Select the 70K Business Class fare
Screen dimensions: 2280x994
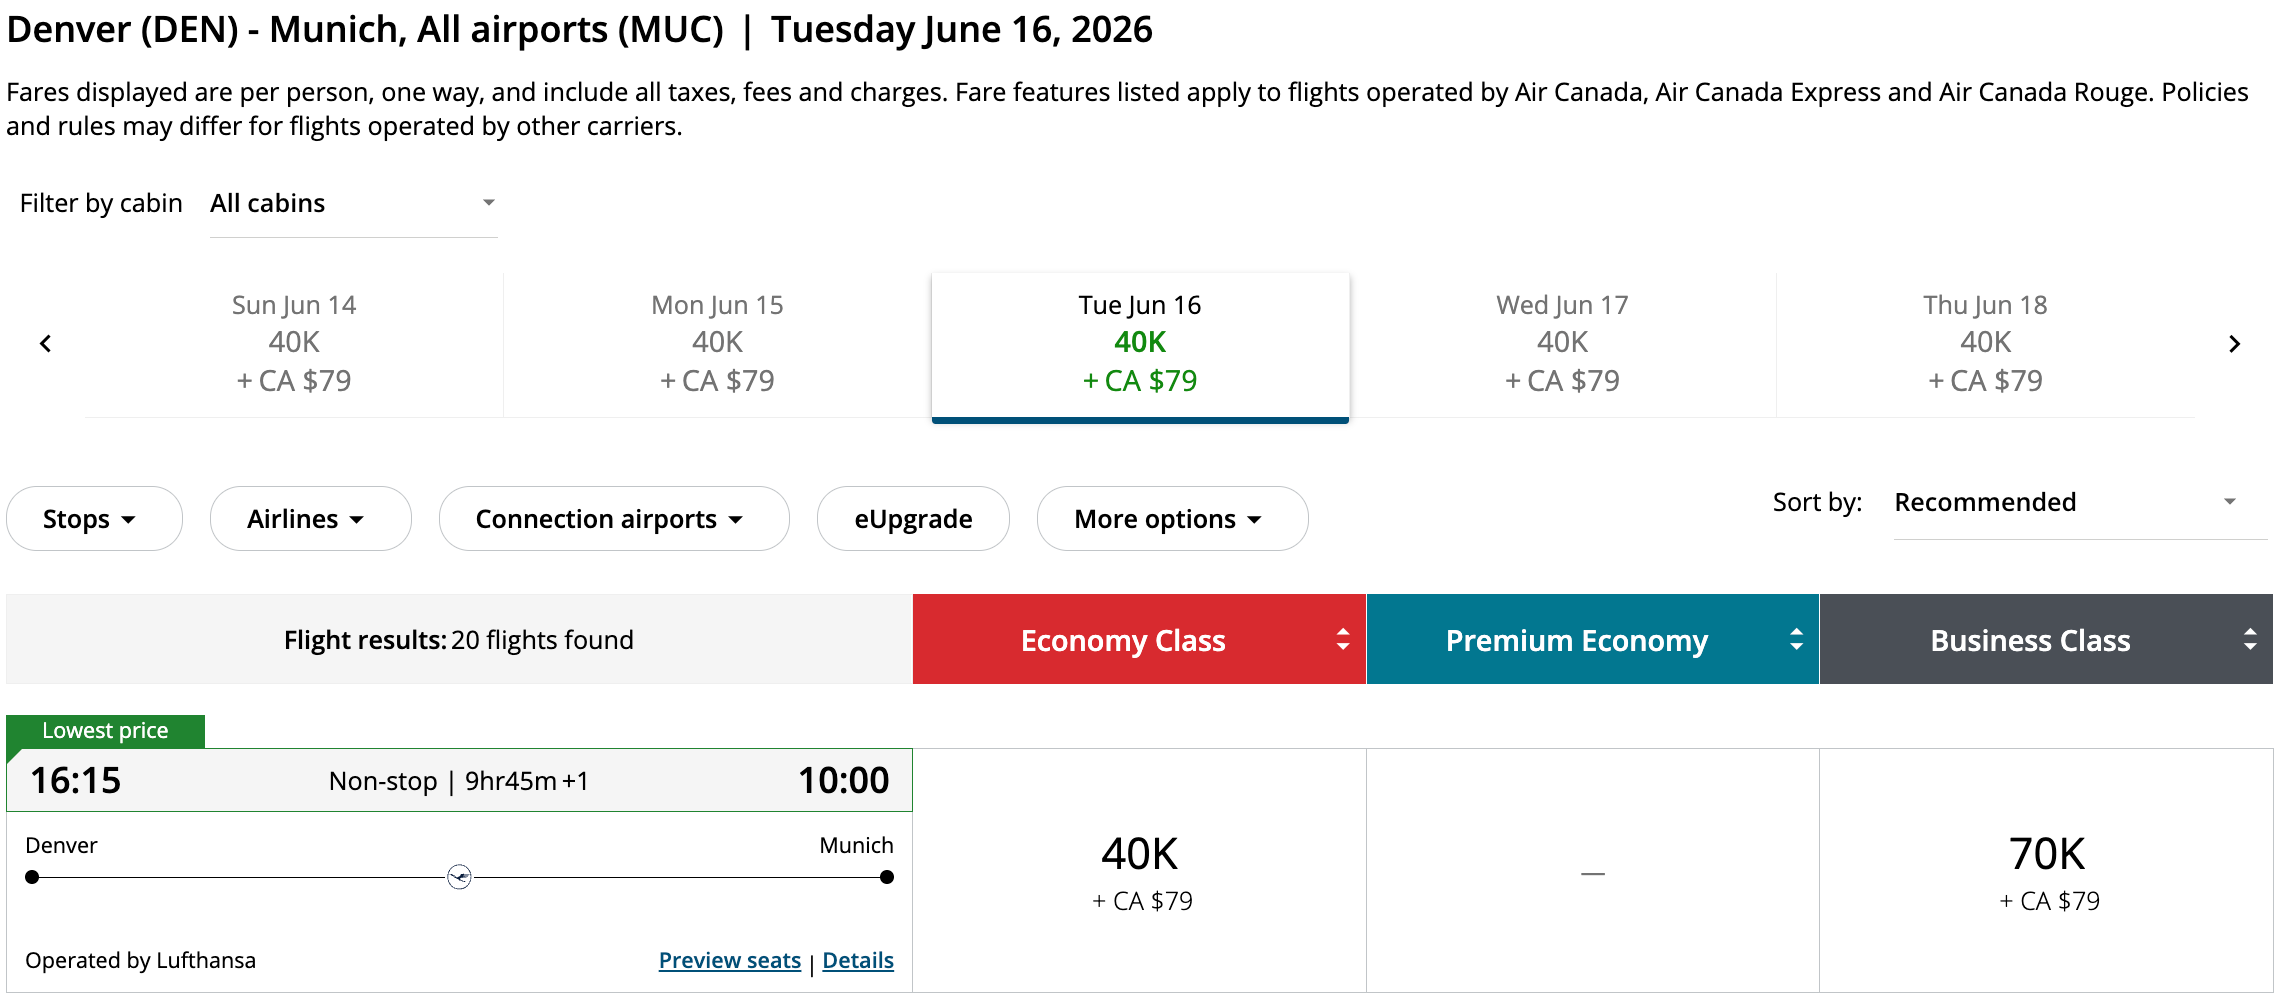[x=2046, y=871]
